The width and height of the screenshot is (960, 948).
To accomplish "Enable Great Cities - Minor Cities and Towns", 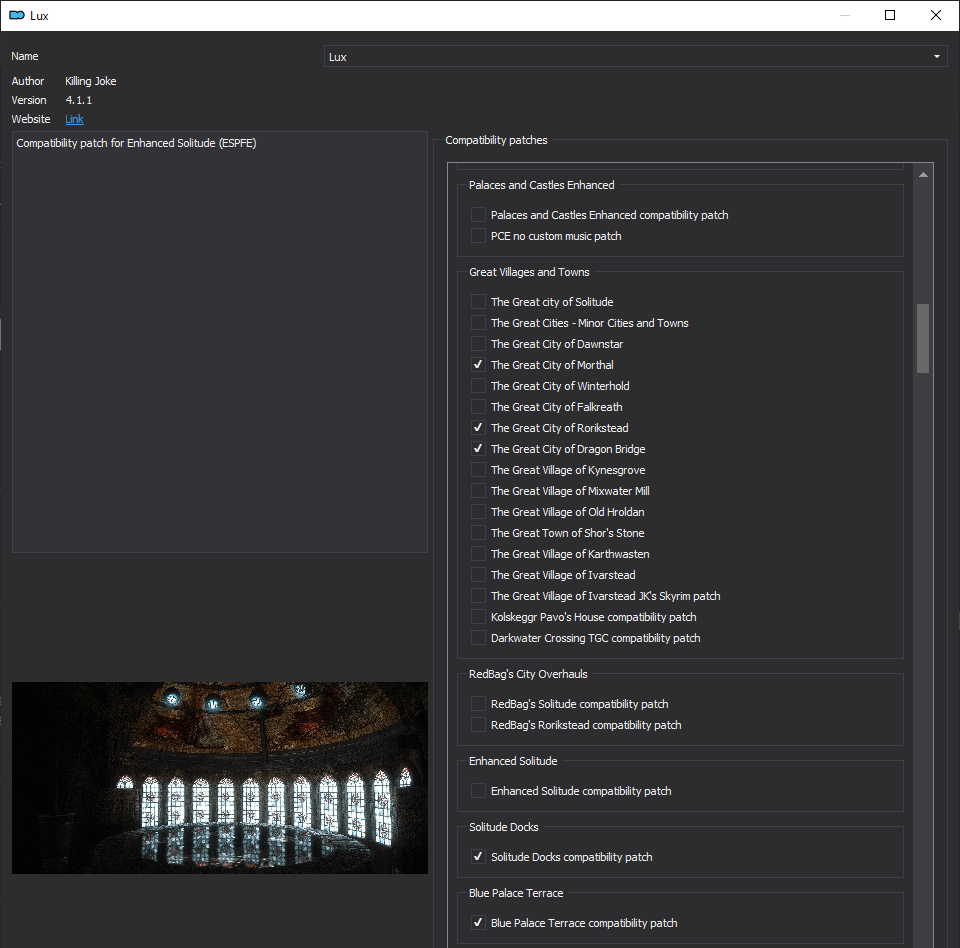I will pyautogui.click(x=478, y=323).
